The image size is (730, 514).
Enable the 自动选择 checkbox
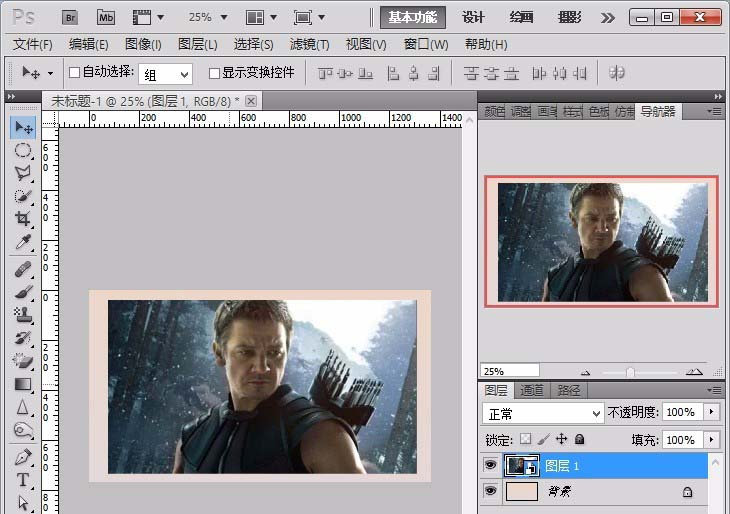pyautogui.click(x=74, y=73)
